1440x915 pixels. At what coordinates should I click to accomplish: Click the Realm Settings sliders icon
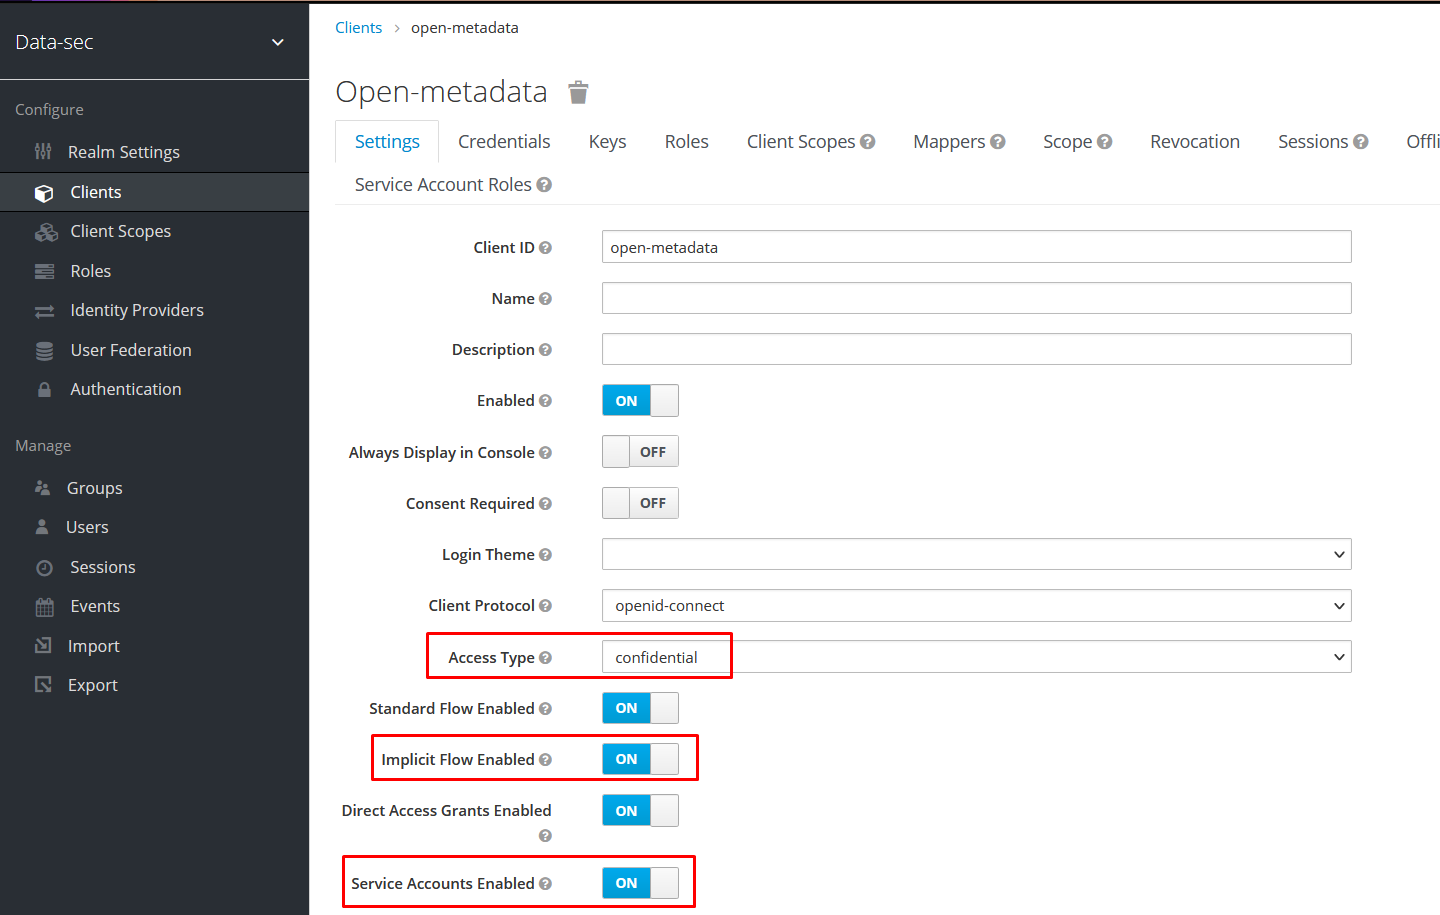point(44,151)
